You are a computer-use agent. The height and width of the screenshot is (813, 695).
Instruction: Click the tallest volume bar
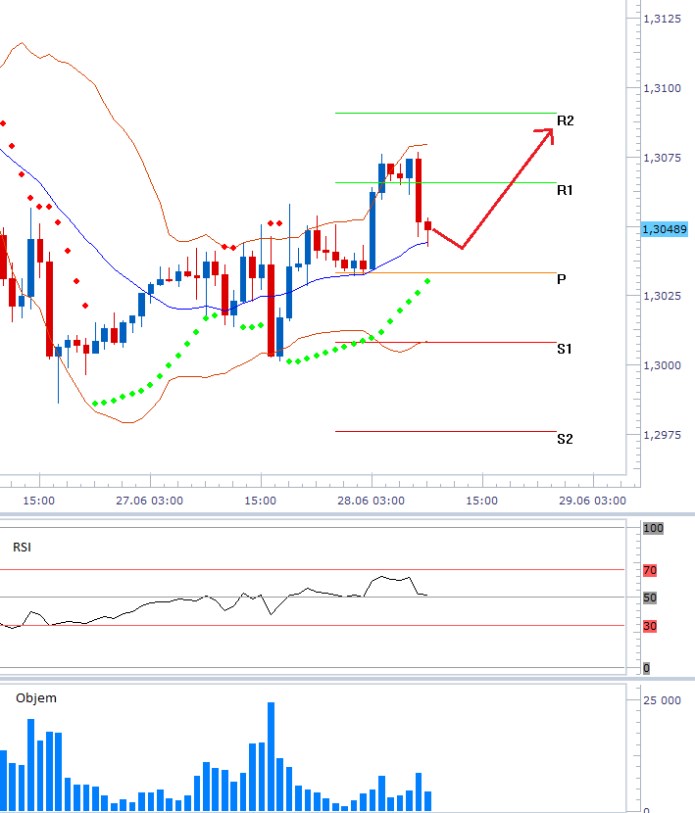pyautogui.click(x=271, y=756)
